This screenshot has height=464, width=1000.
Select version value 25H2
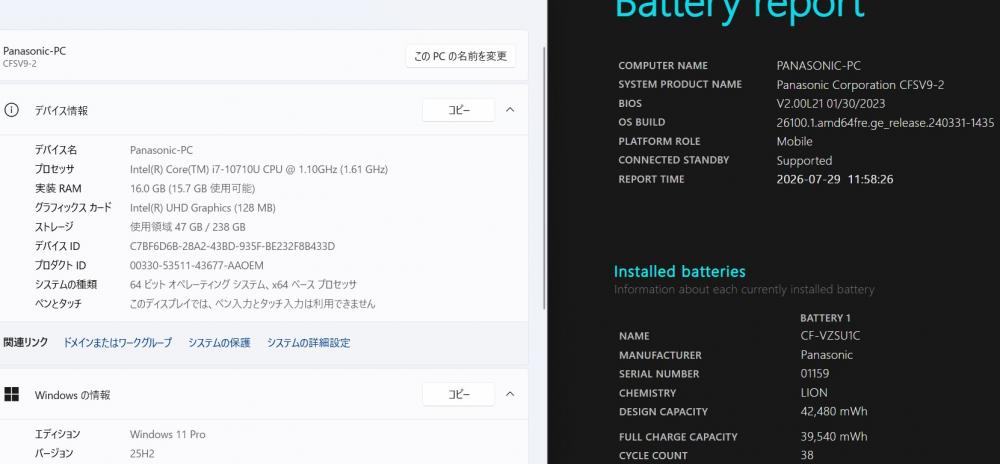click(x=142, y=454)
